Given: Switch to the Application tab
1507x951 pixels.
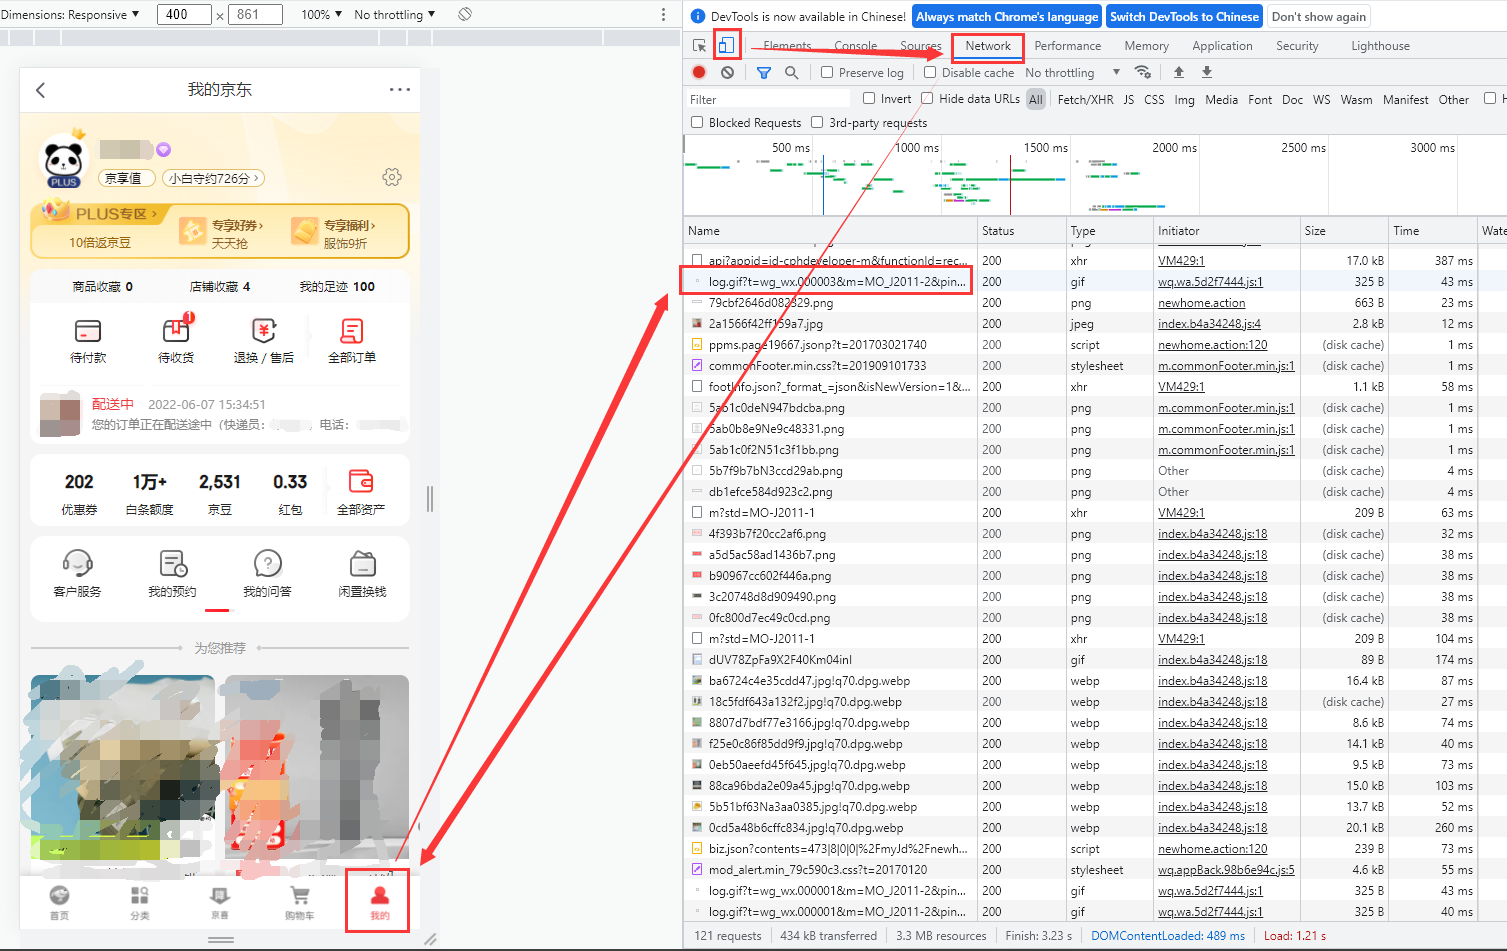Looking at the screenshot, I should 1222,46.
